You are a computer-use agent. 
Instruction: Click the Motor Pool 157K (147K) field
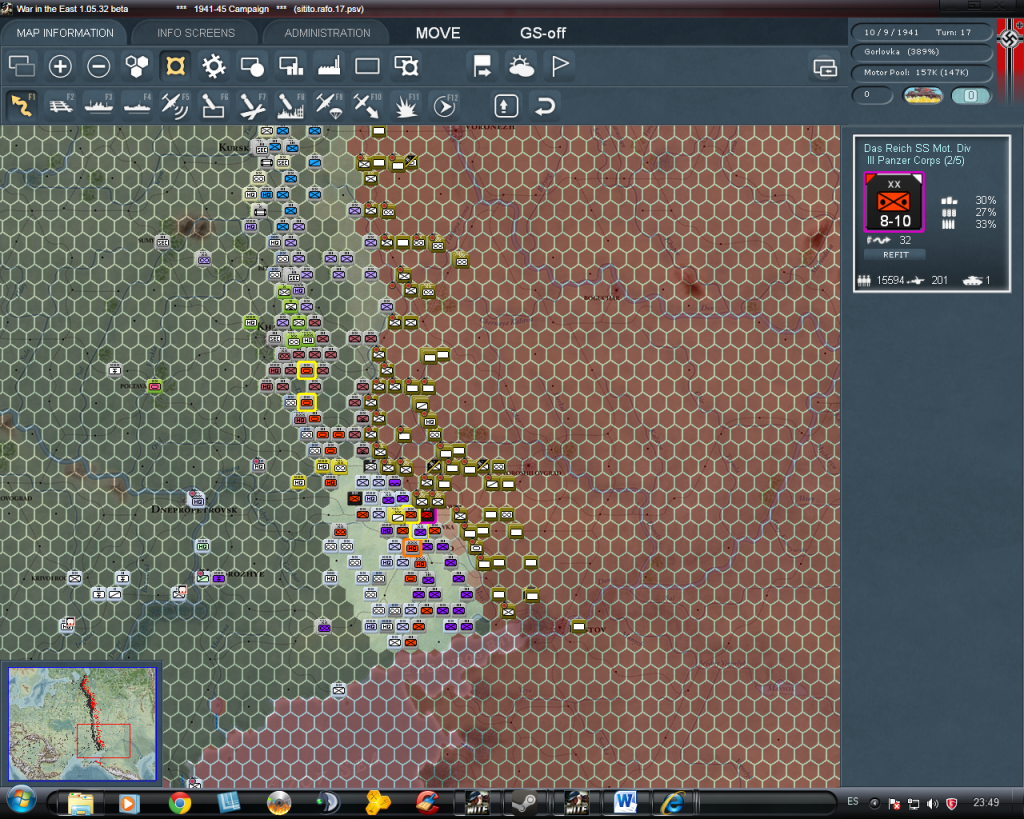pyautogui.click(x=921, y=72)
